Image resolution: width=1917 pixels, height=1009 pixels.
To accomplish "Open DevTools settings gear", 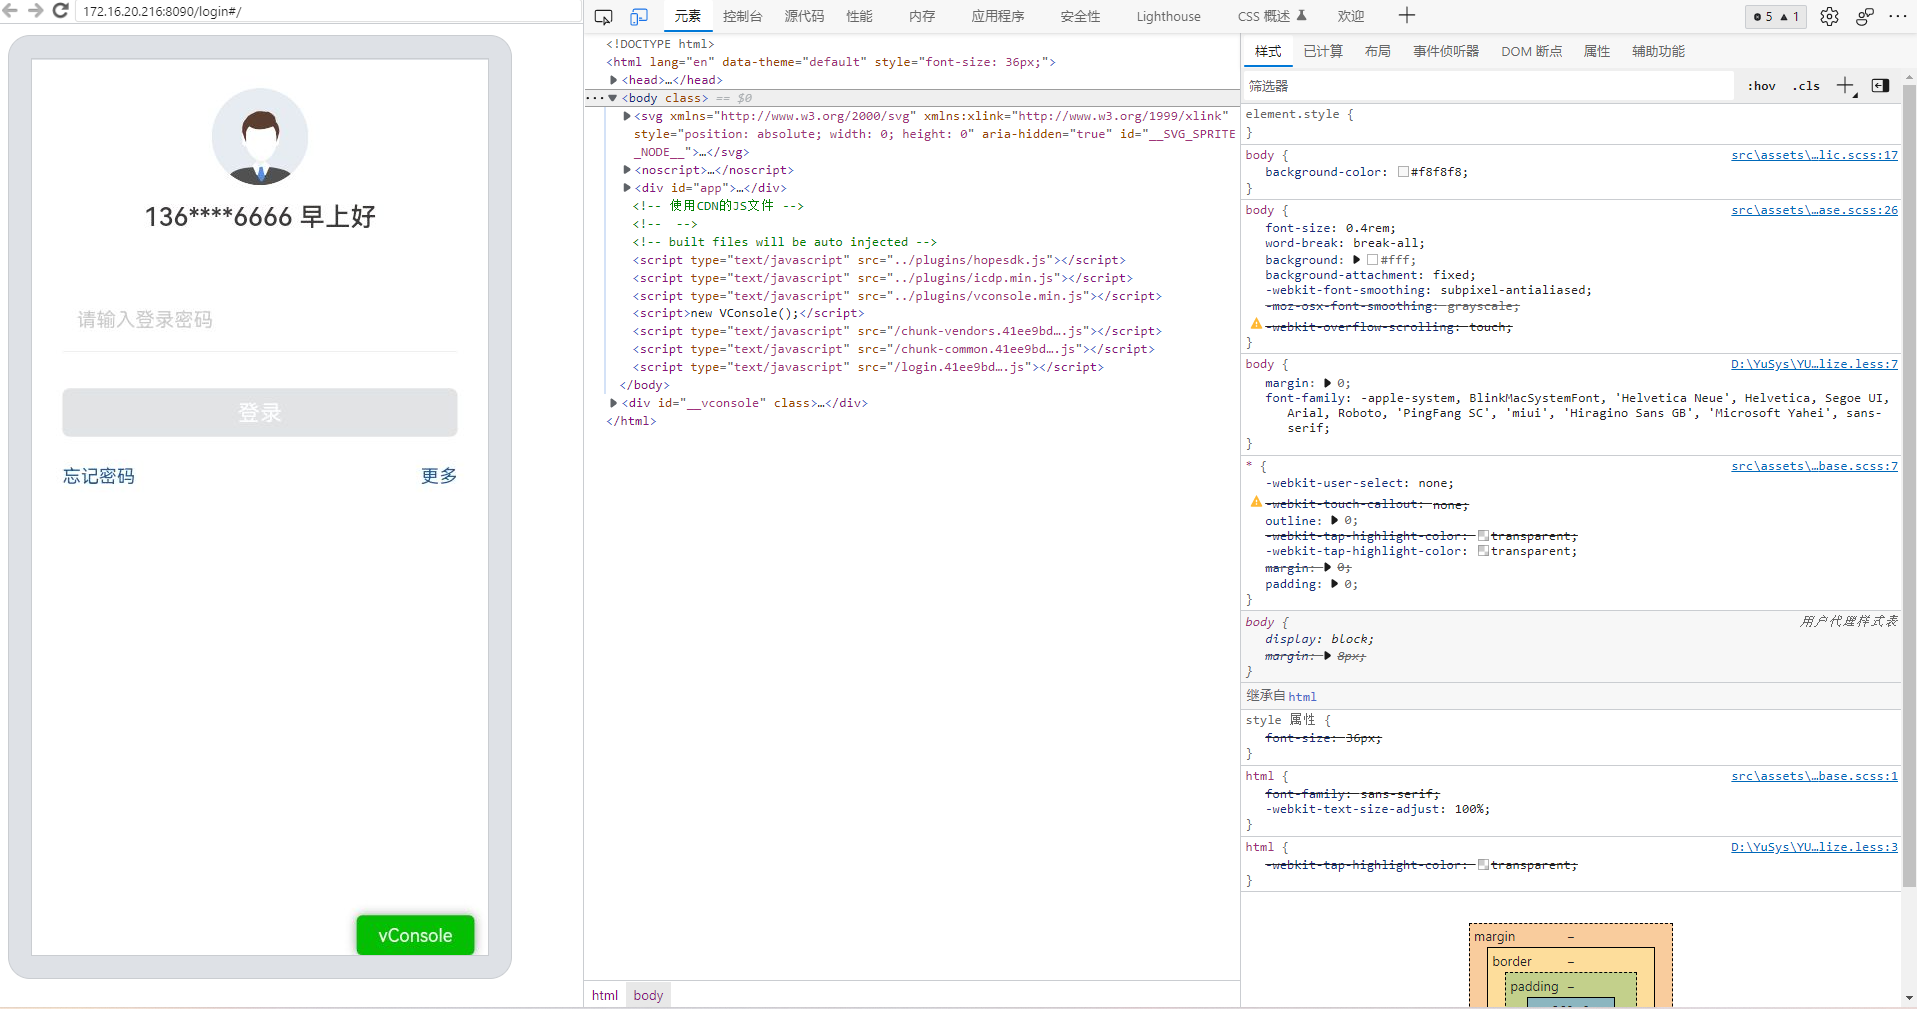I will (1829, 17).
